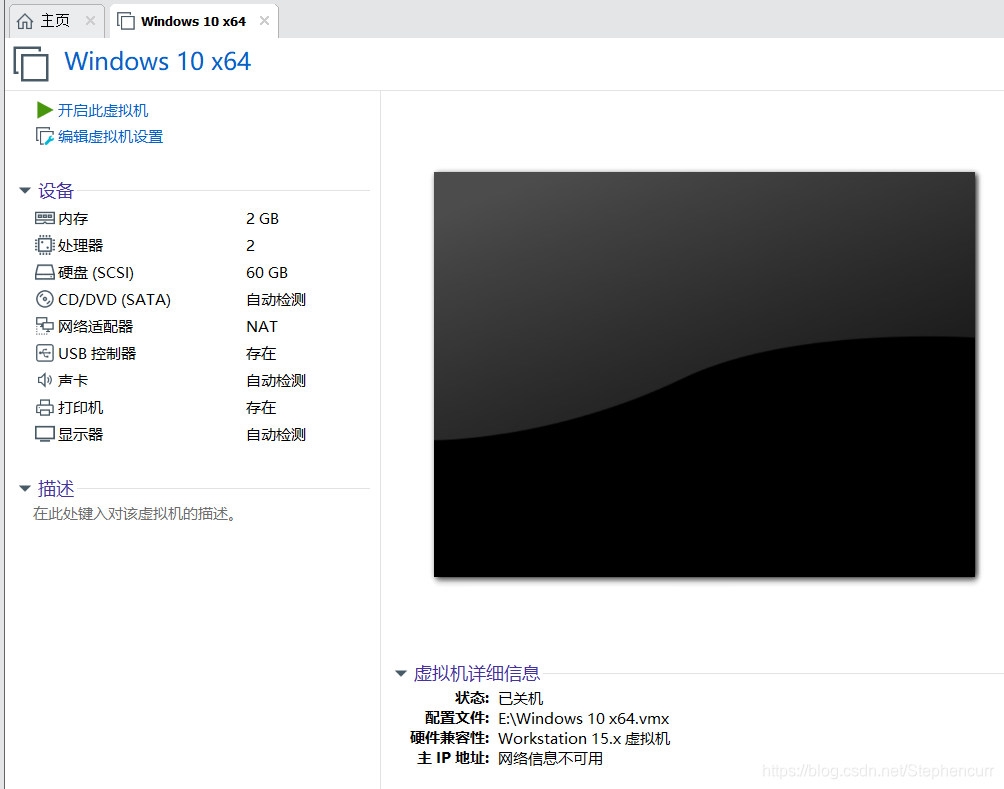Click the green power-on play icon
Viewport: 1004px width, 789px height.
44,110
